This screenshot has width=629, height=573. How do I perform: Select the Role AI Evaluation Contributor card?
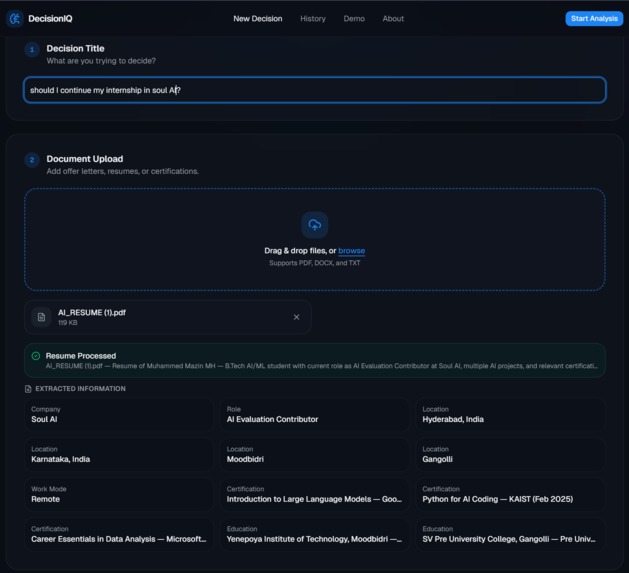point(314,415)
